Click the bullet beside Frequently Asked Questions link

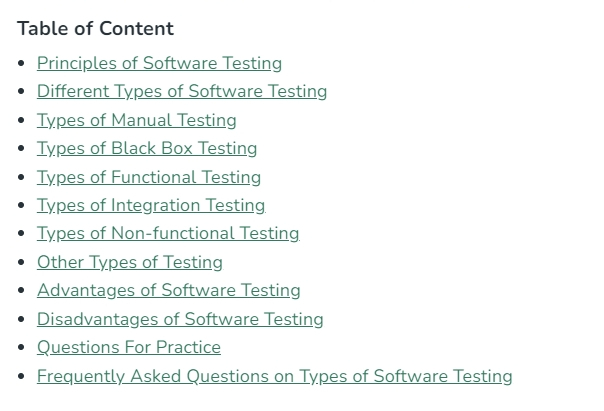[x=21, y=376]
